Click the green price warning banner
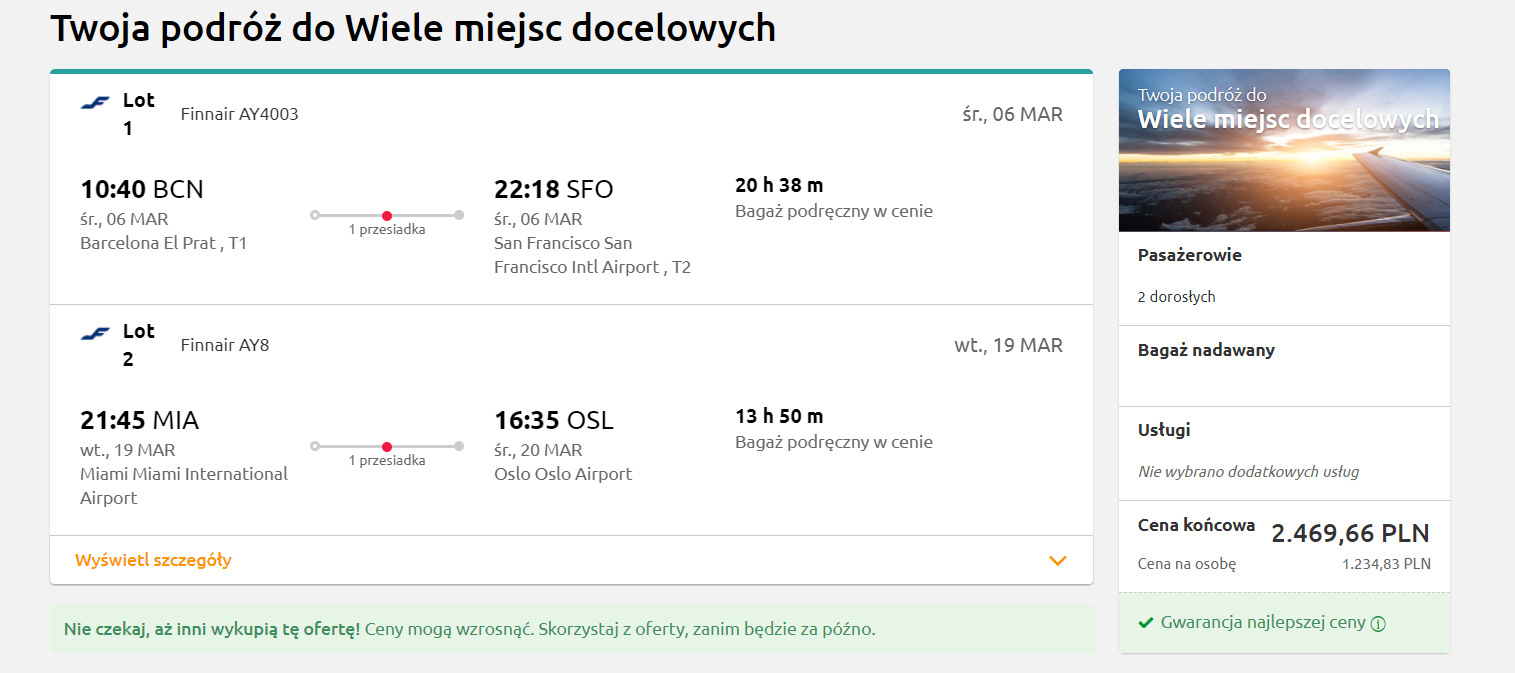 572,629
